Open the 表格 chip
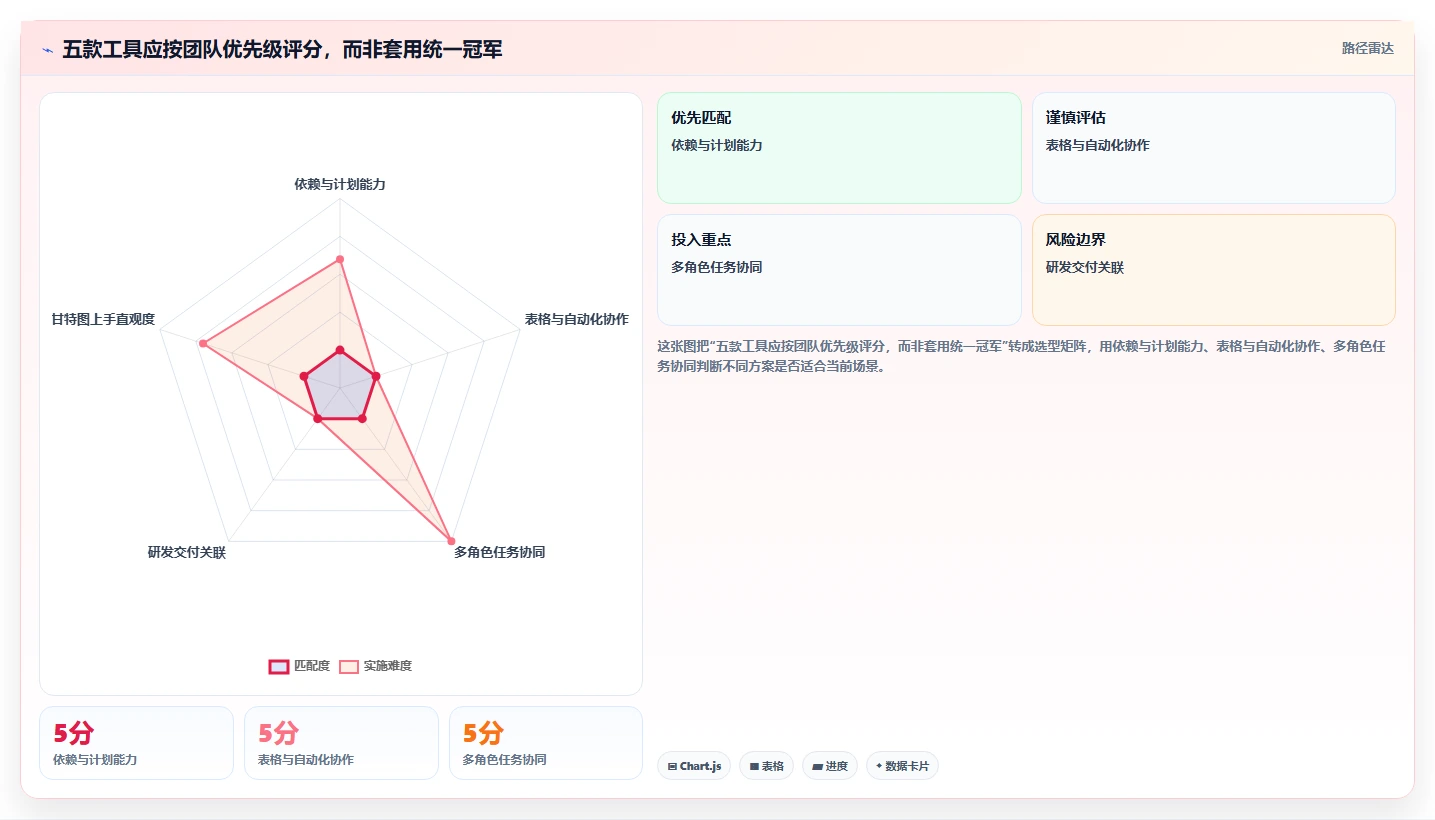This screenshot has width=1435, height=820. (767, 766)
